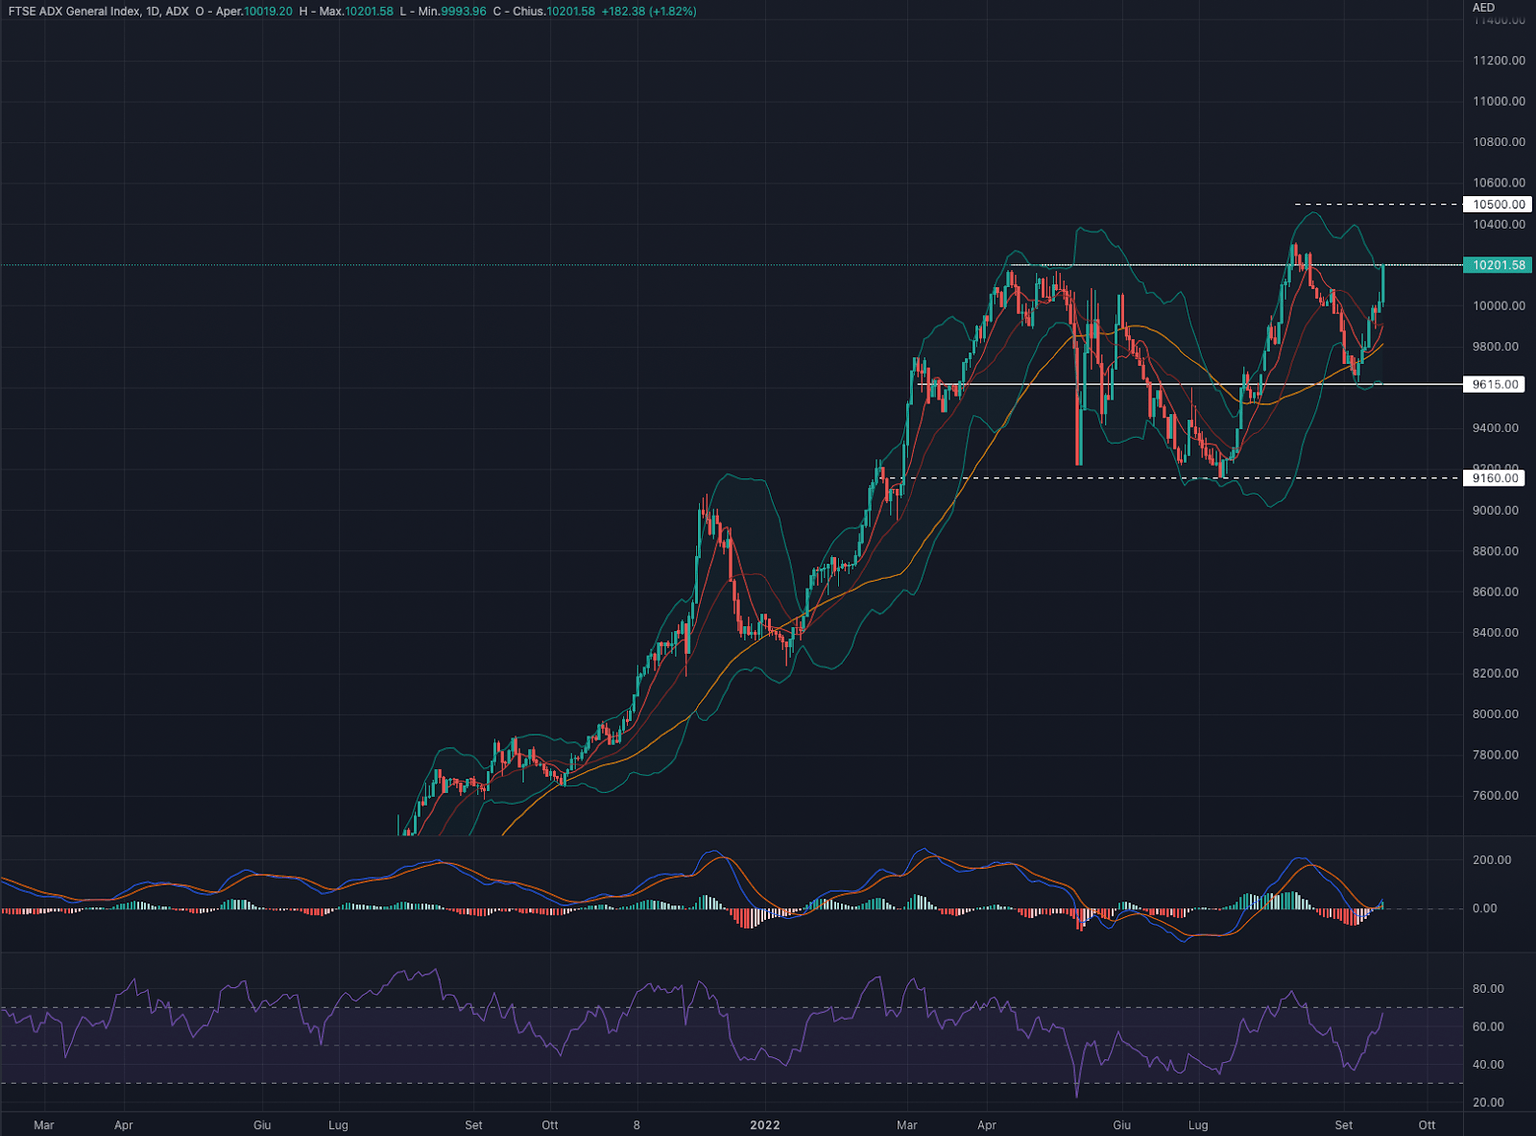This screenshot has height=1136, width=1536.
Task: Click the 8600.00 price axis label
Action: (1496, 592)
